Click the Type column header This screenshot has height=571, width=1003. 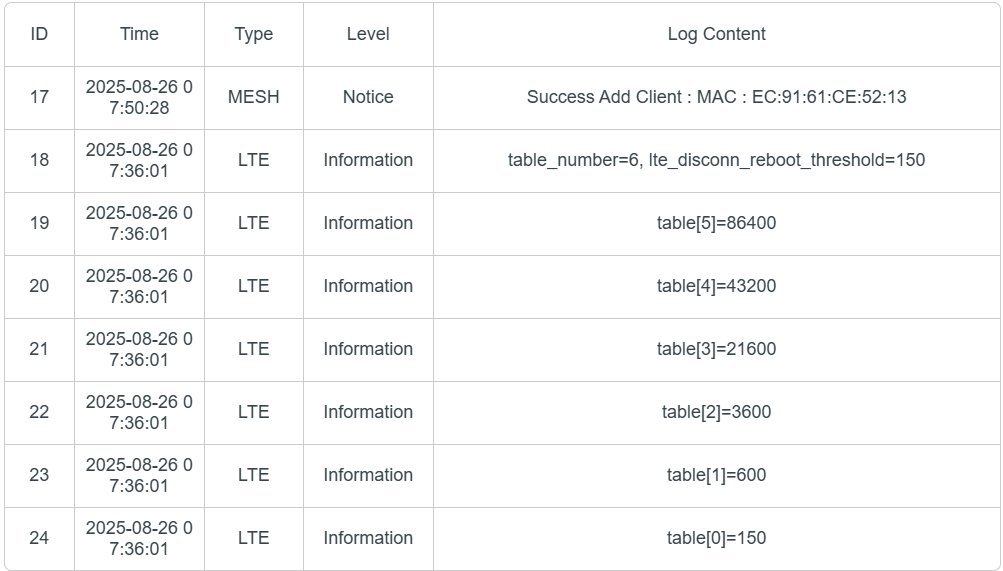[254, 34]
